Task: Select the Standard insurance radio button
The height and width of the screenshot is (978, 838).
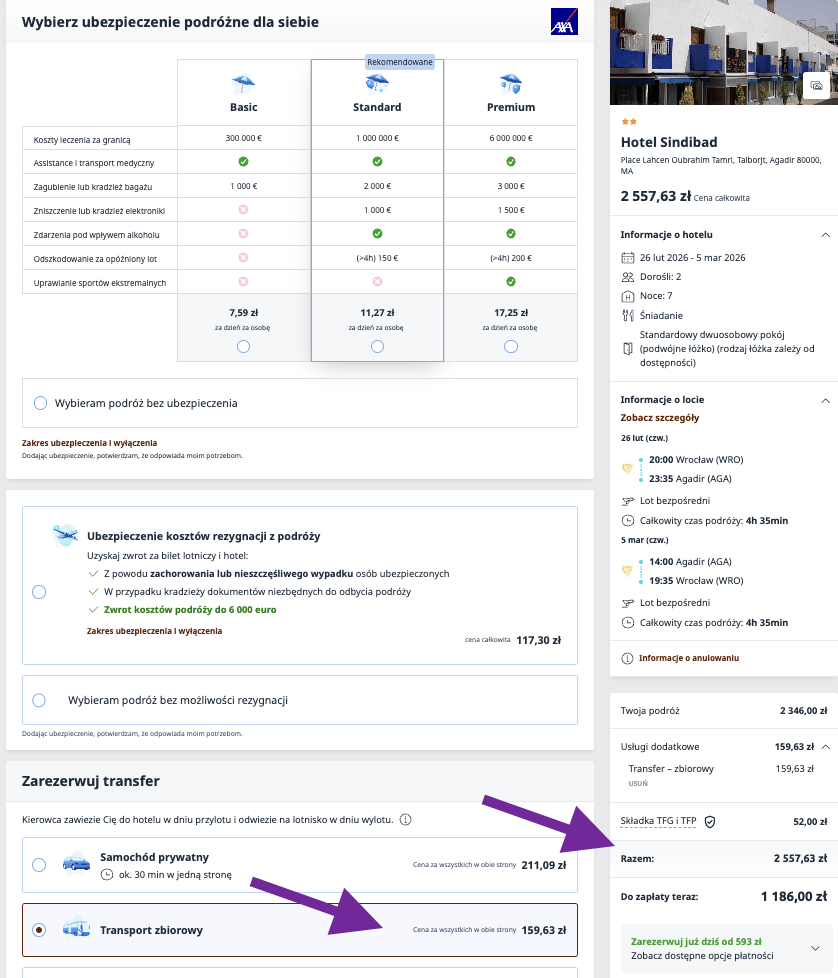Action: (377, 346)
